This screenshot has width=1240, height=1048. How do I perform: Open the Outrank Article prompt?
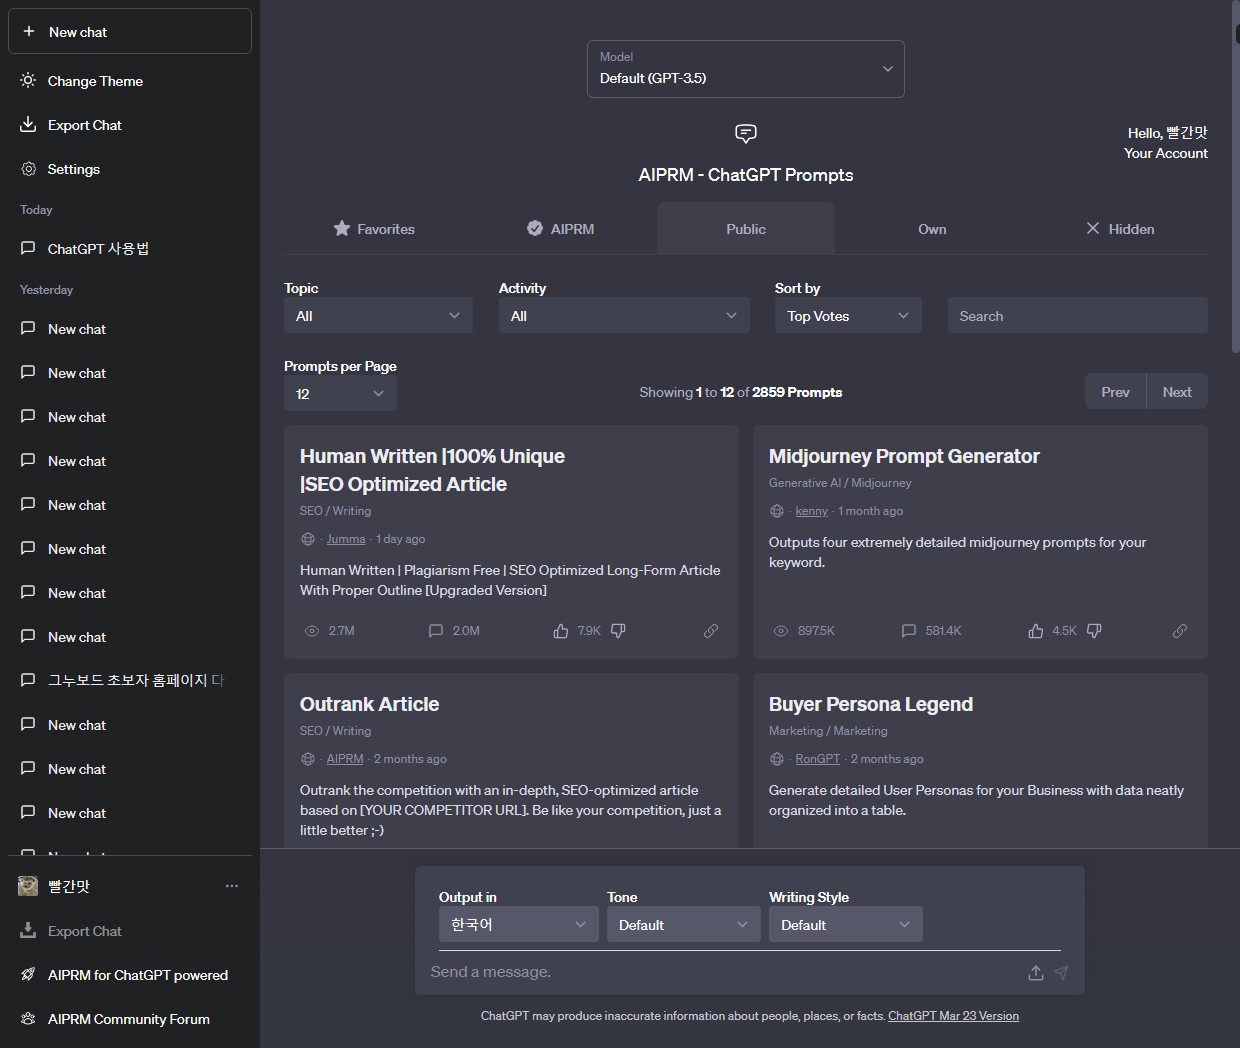(x=369, y=704)
